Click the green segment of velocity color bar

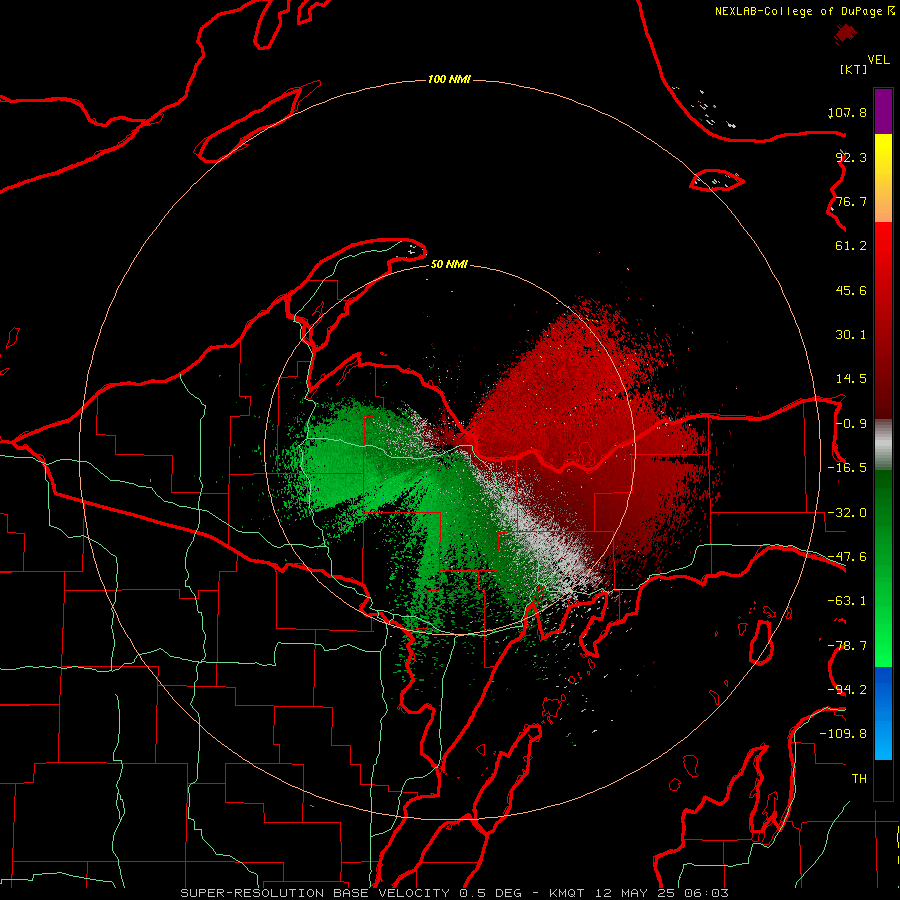click(883, 568)
